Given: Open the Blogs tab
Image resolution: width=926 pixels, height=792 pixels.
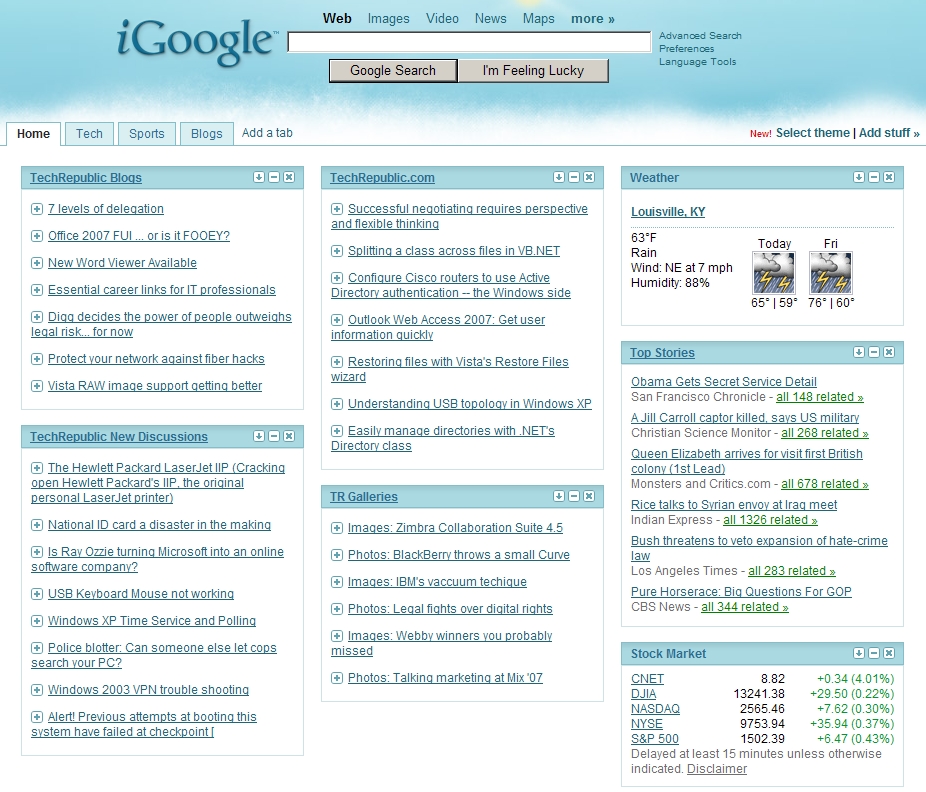Looking at the screenshot, I should [x=207, y=133].
